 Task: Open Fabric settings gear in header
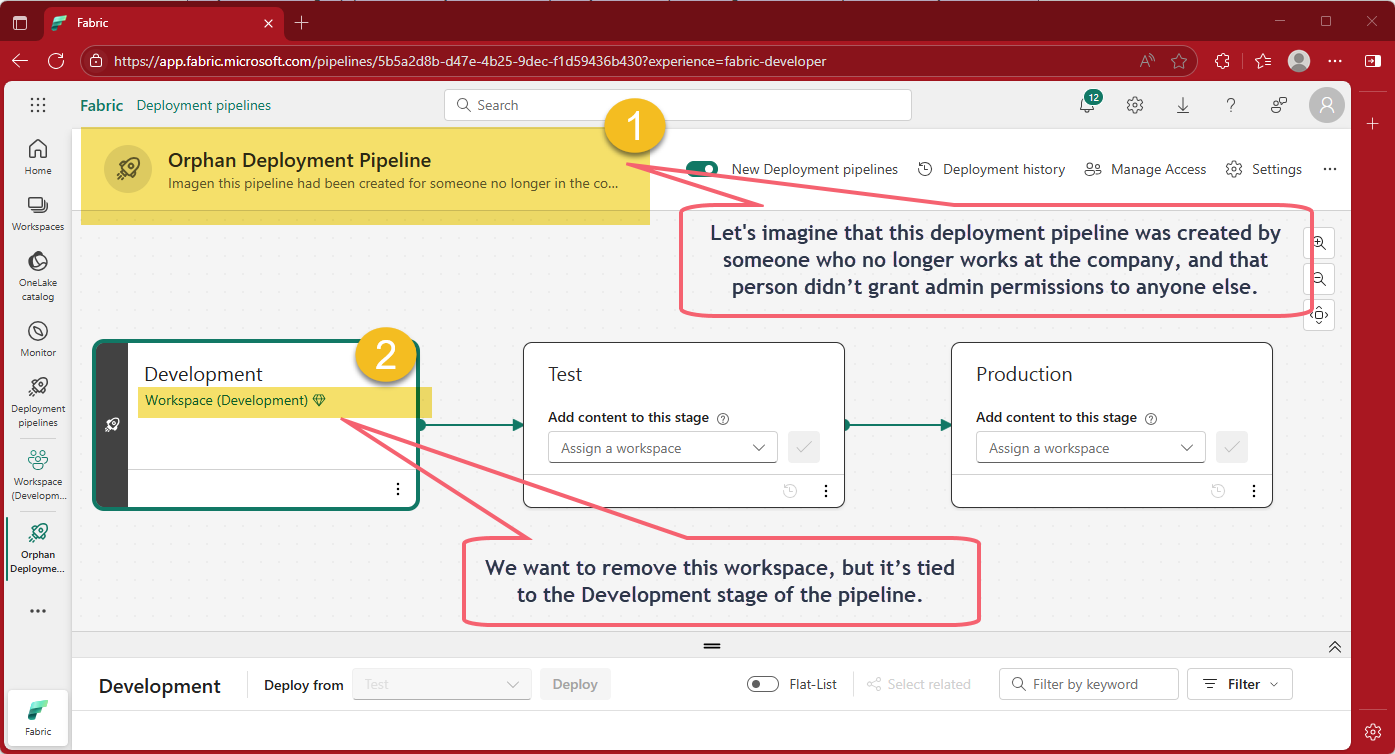point(1135,105)
